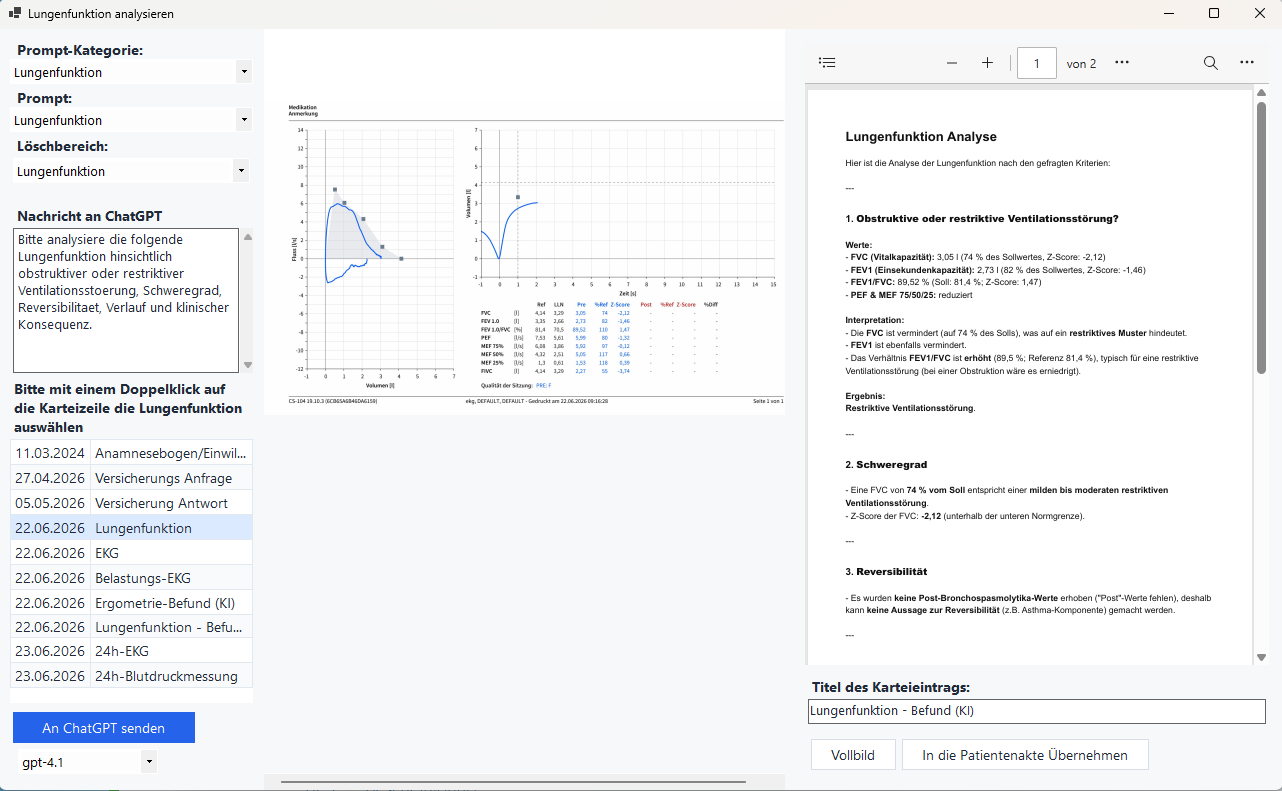Click In die Patientenakte Übernehmen

pos(1025,755)
